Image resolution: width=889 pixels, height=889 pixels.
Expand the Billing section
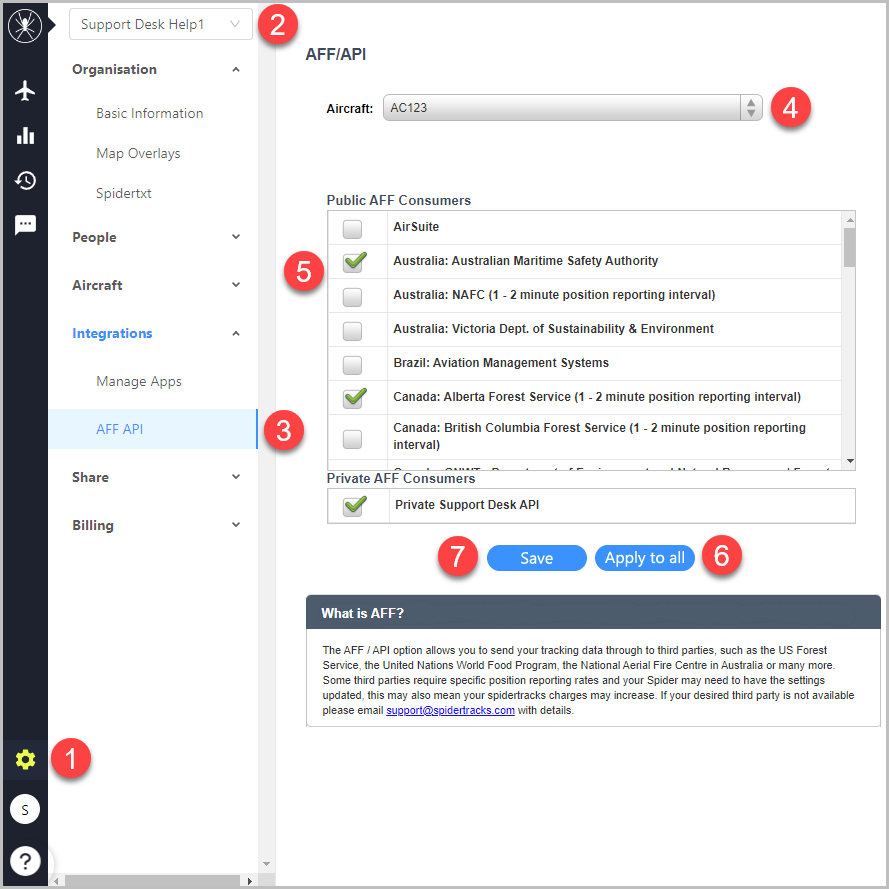(156, 525)
